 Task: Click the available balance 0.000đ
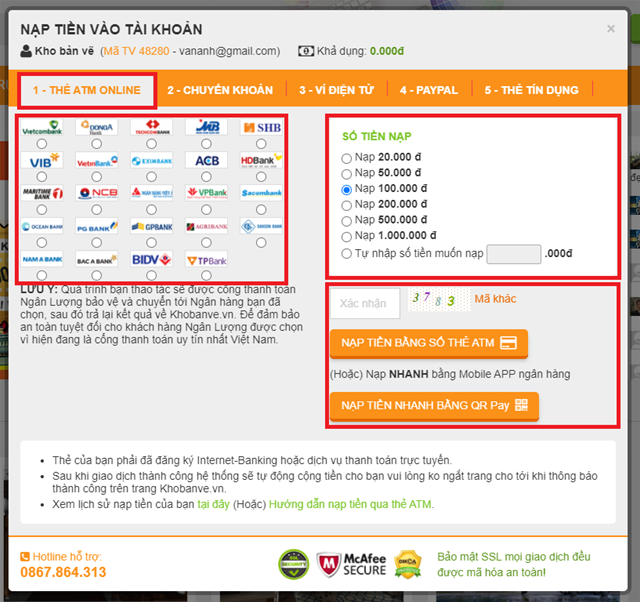pyautogui.click(x=387, y=51)
